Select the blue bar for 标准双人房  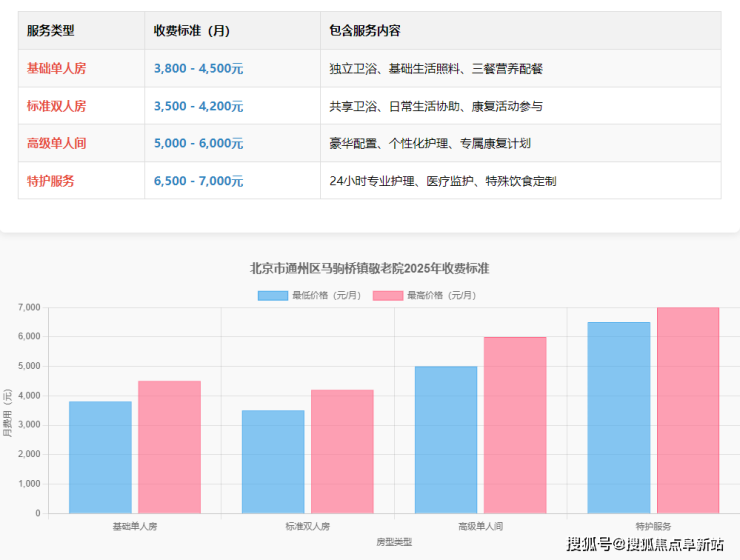click(x=273, y=461)
